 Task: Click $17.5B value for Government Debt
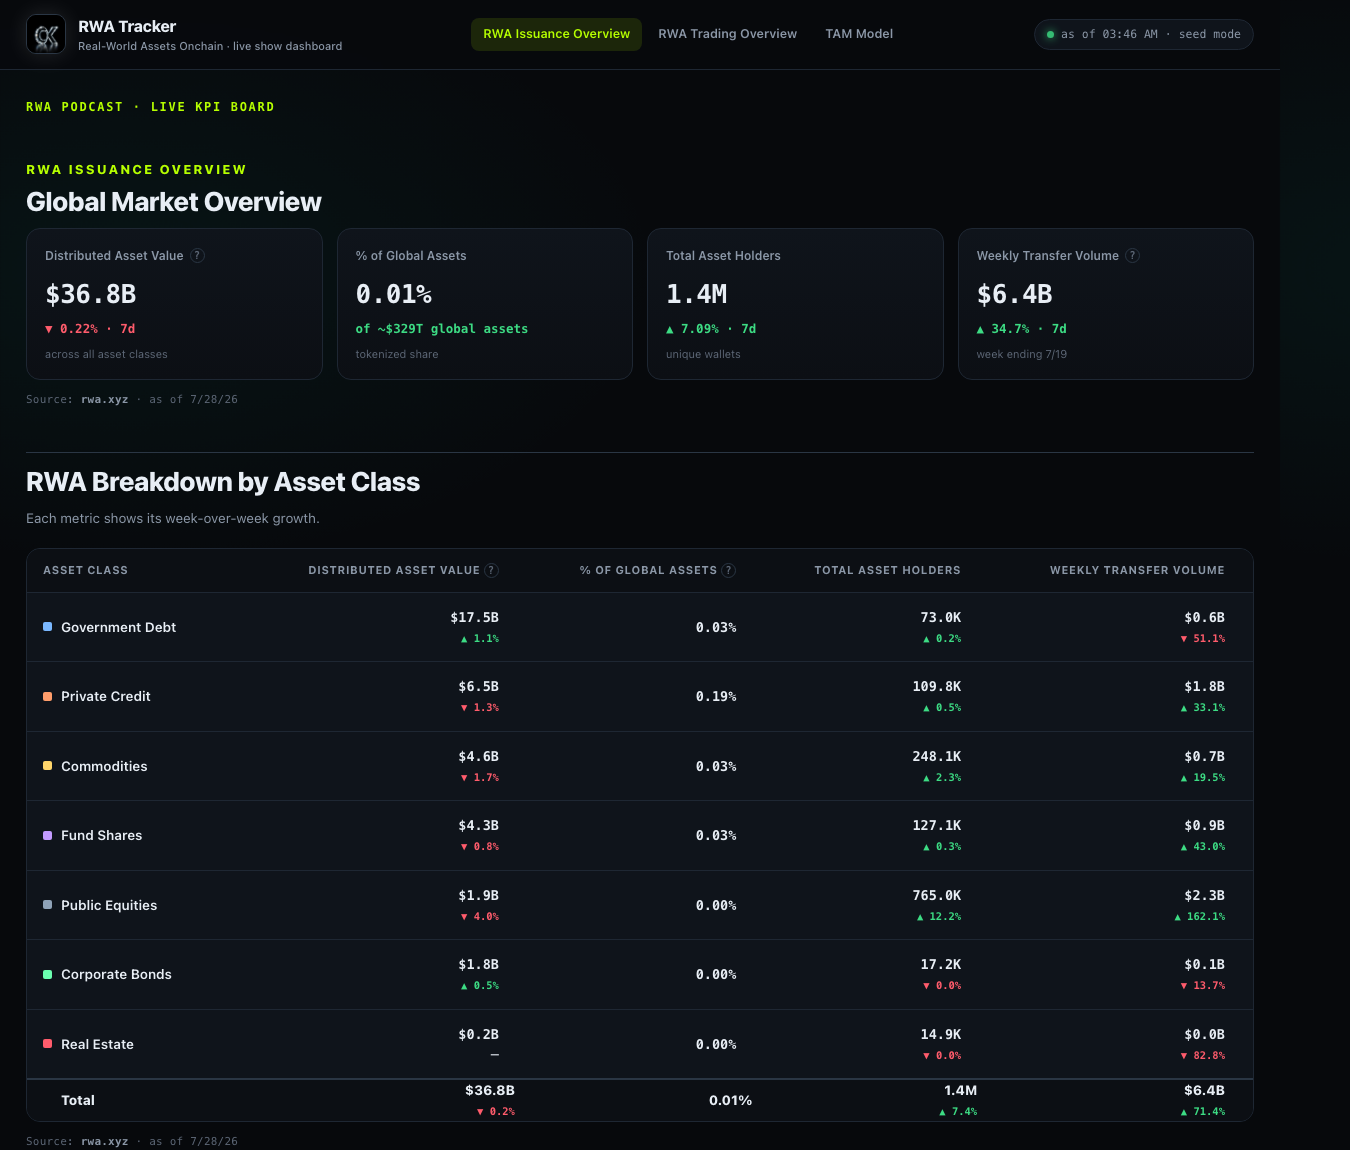pos(475,618)
